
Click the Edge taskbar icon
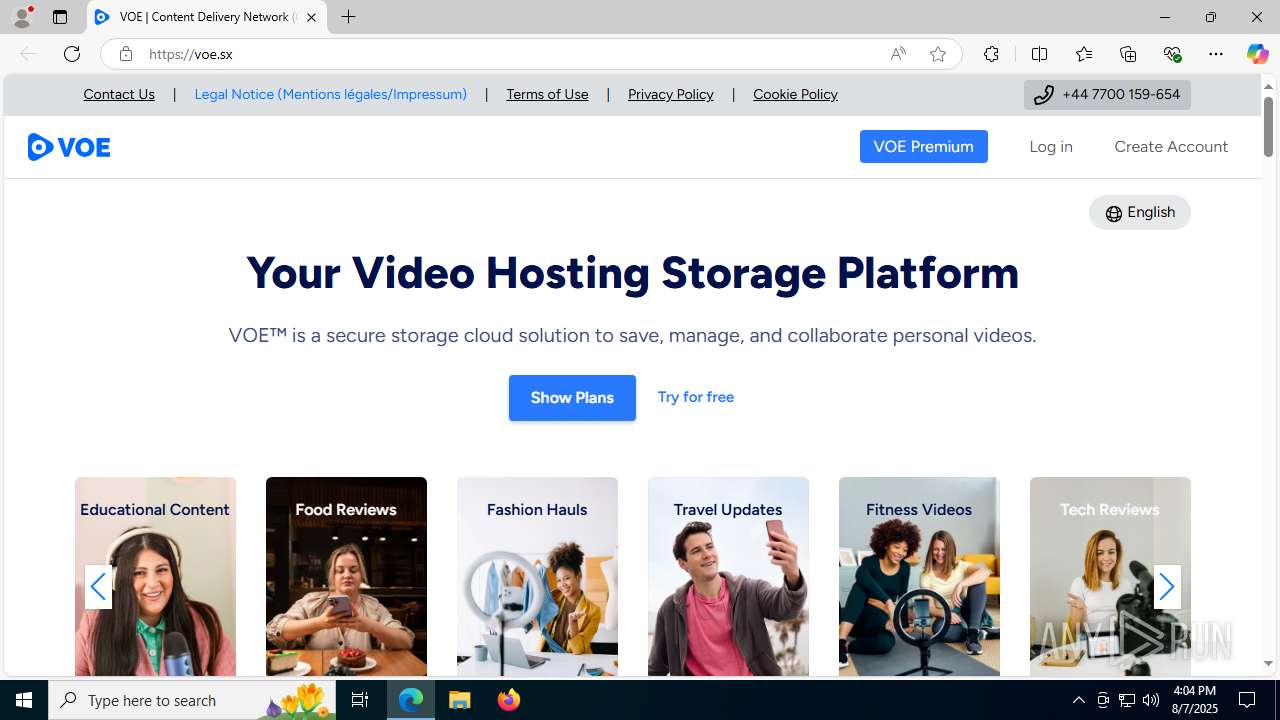[411, 700]
